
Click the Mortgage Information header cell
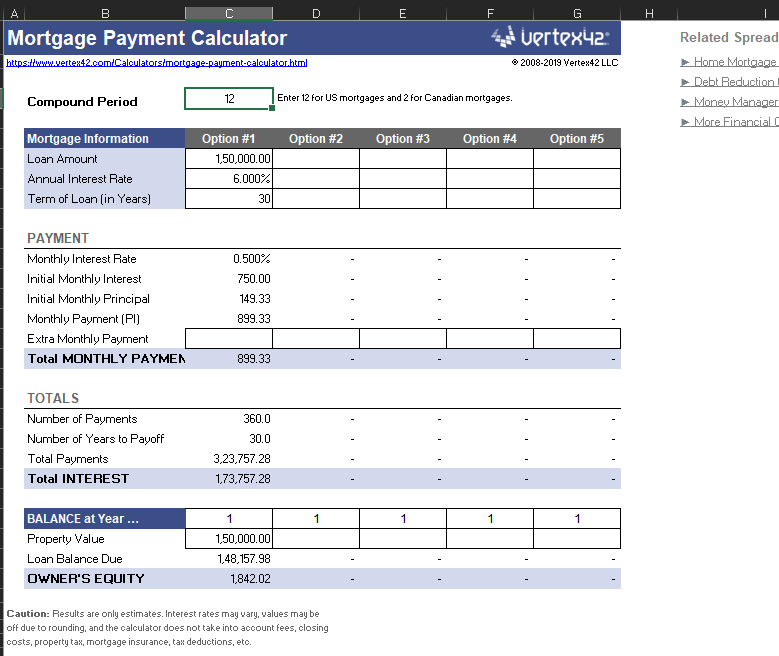coord(105,138)
